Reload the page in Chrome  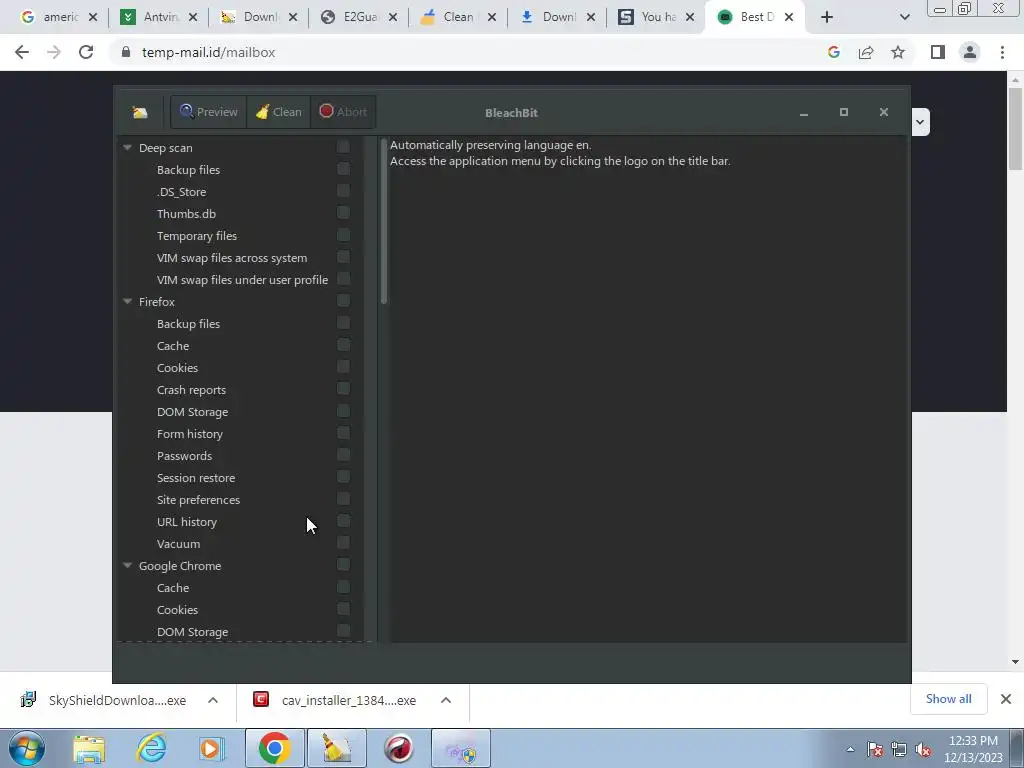tap(86, 52)
